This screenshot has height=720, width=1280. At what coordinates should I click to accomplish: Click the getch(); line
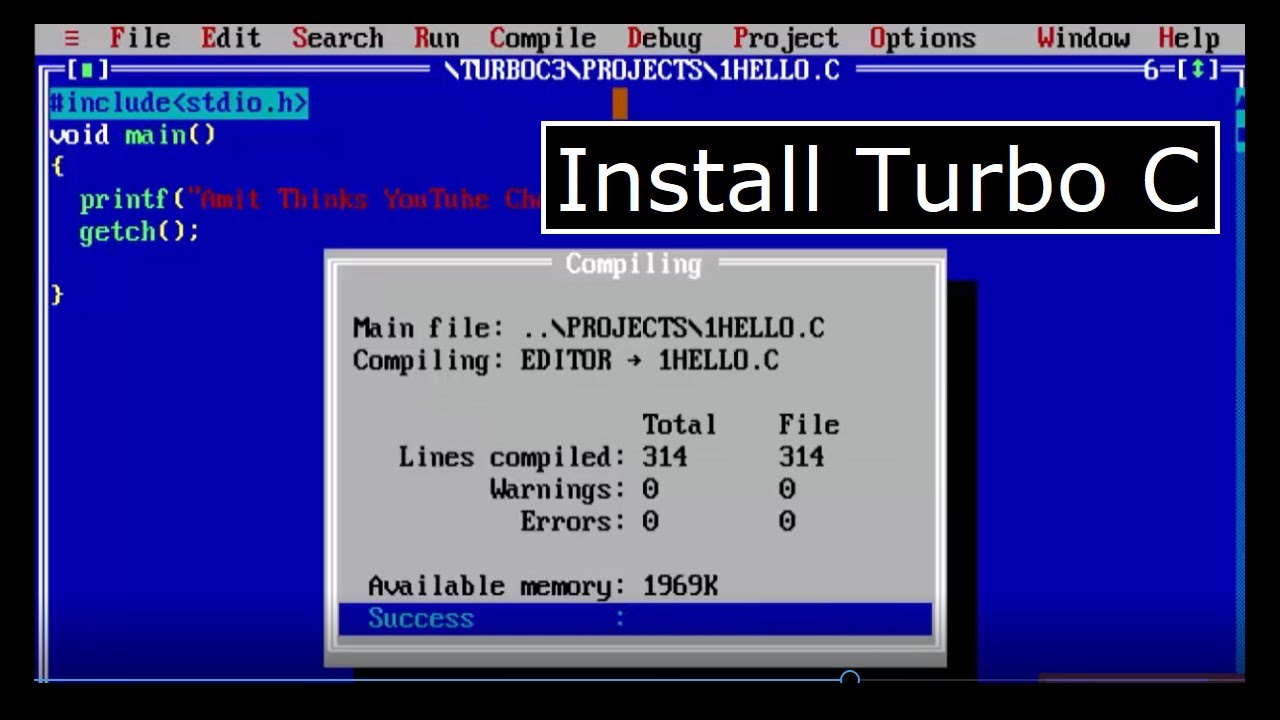tap(139, 232)
